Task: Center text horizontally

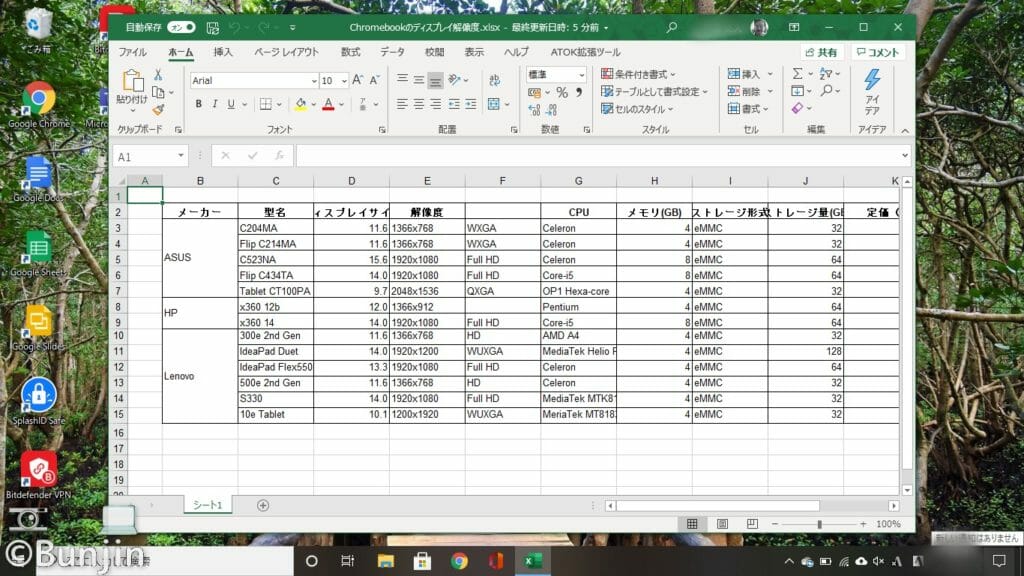Action: tap(419, 104)
